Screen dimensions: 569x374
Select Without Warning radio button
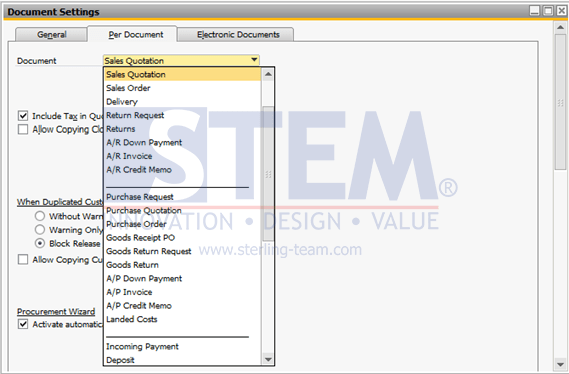40,216
